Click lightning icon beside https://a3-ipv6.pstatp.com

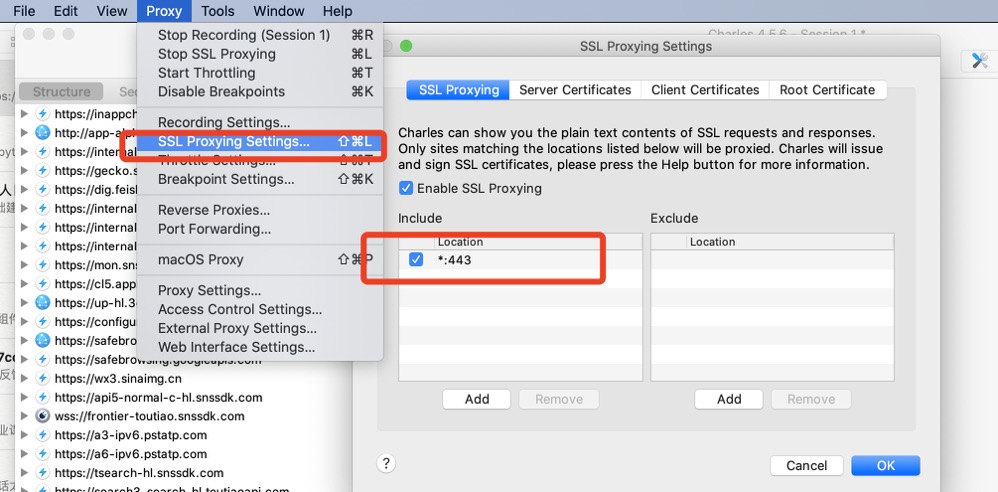coord(43,435)
